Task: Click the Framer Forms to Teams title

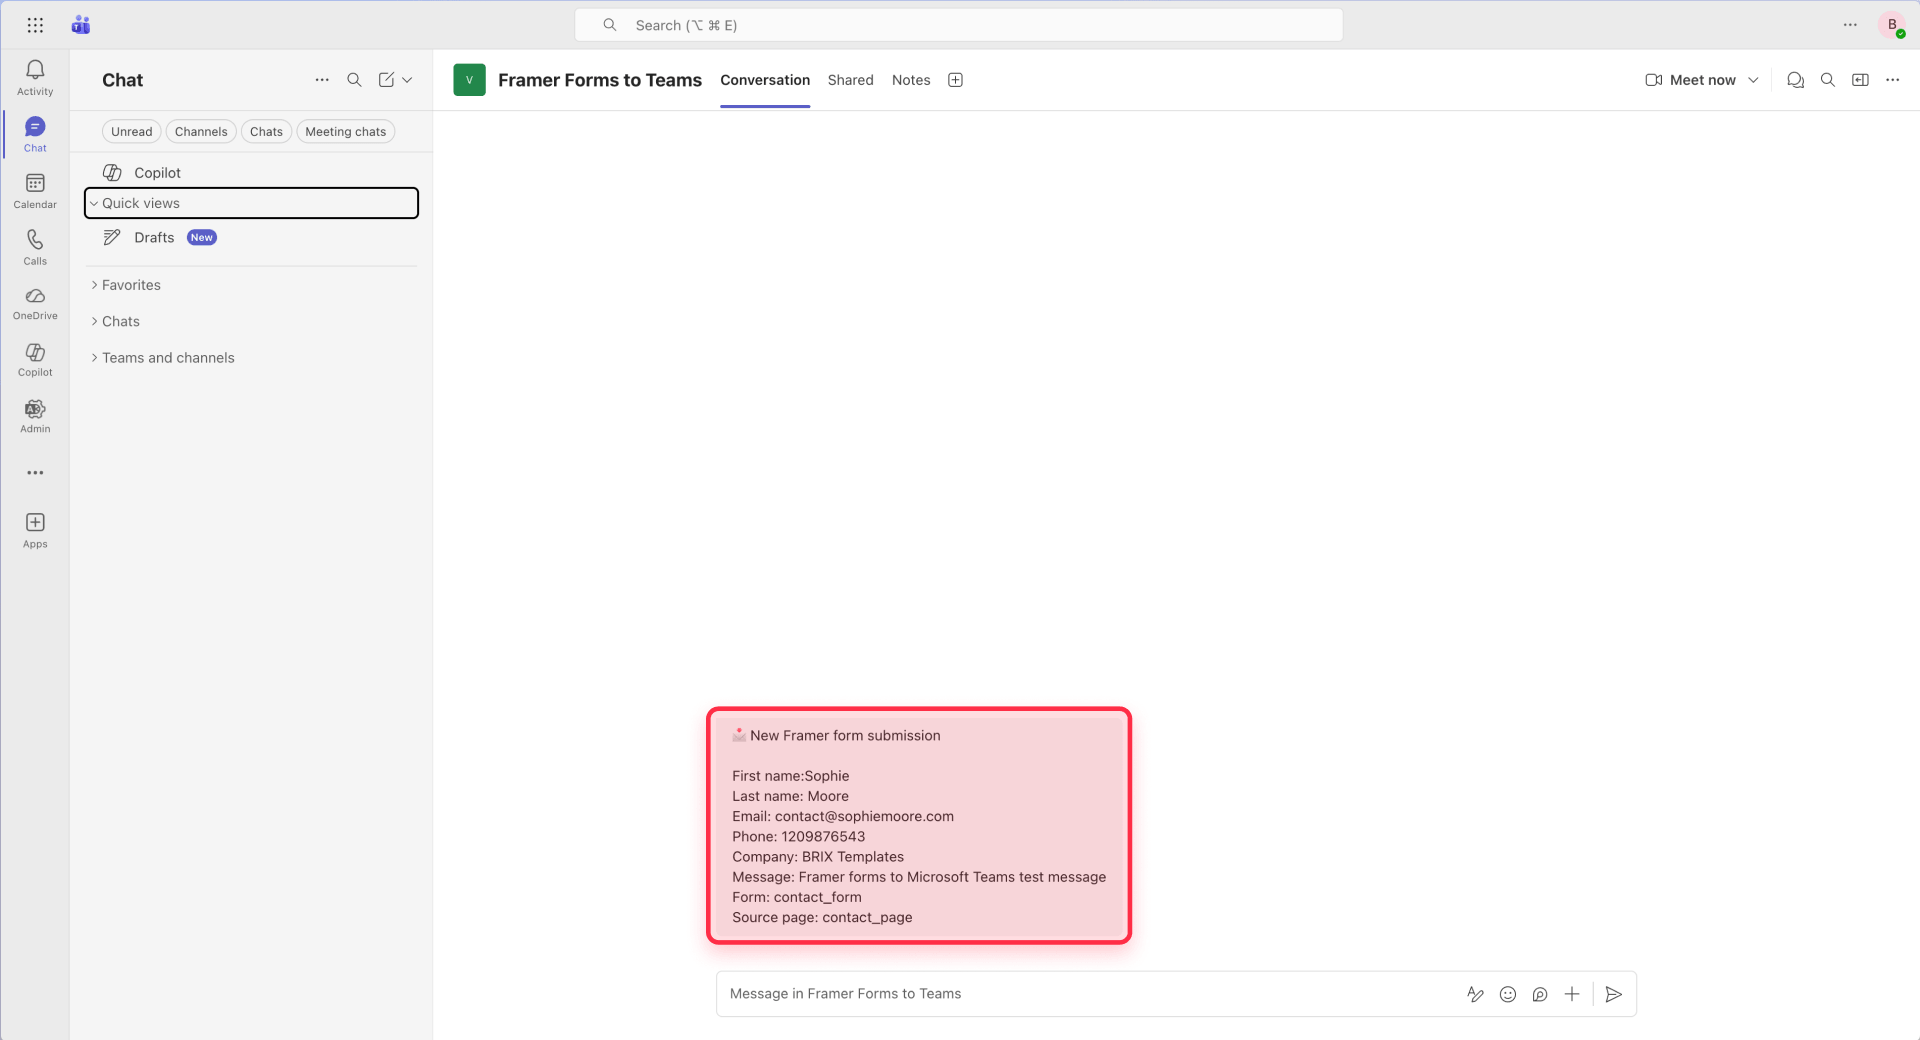Action: pos(600,80)
